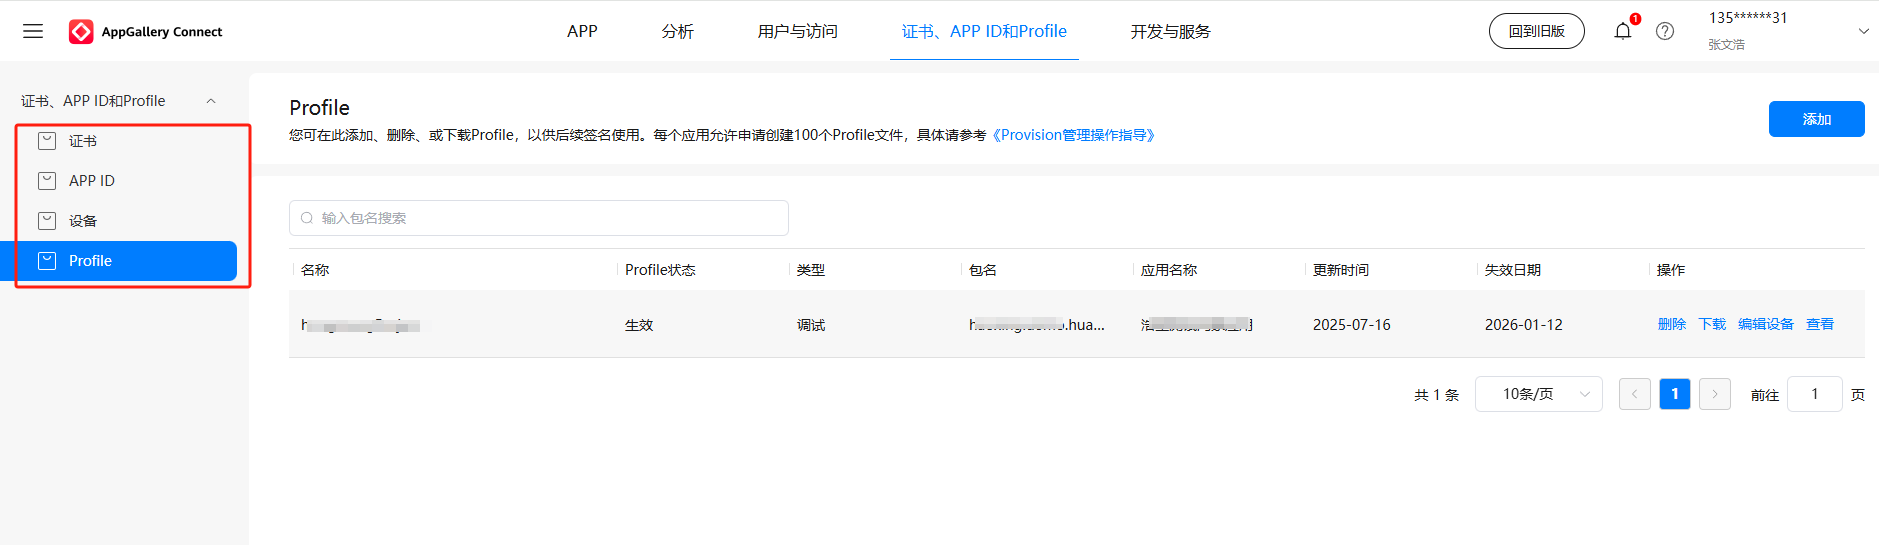Click the 调试 type cell

click(x=811, y=325)
